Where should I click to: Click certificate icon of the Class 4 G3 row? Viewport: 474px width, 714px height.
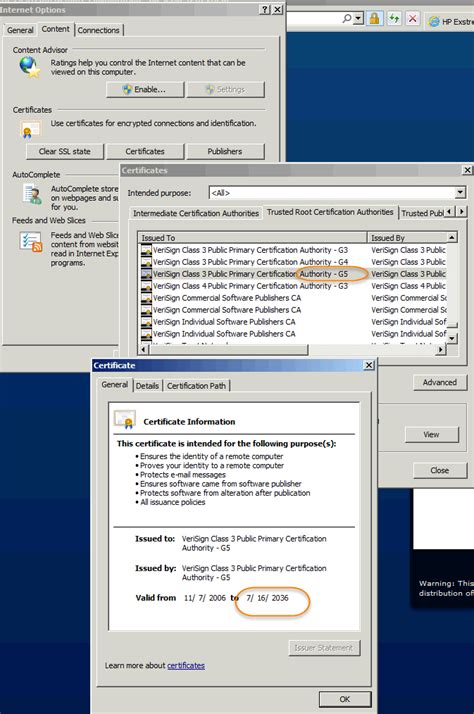pyautogui.click(x=146, y=286)
